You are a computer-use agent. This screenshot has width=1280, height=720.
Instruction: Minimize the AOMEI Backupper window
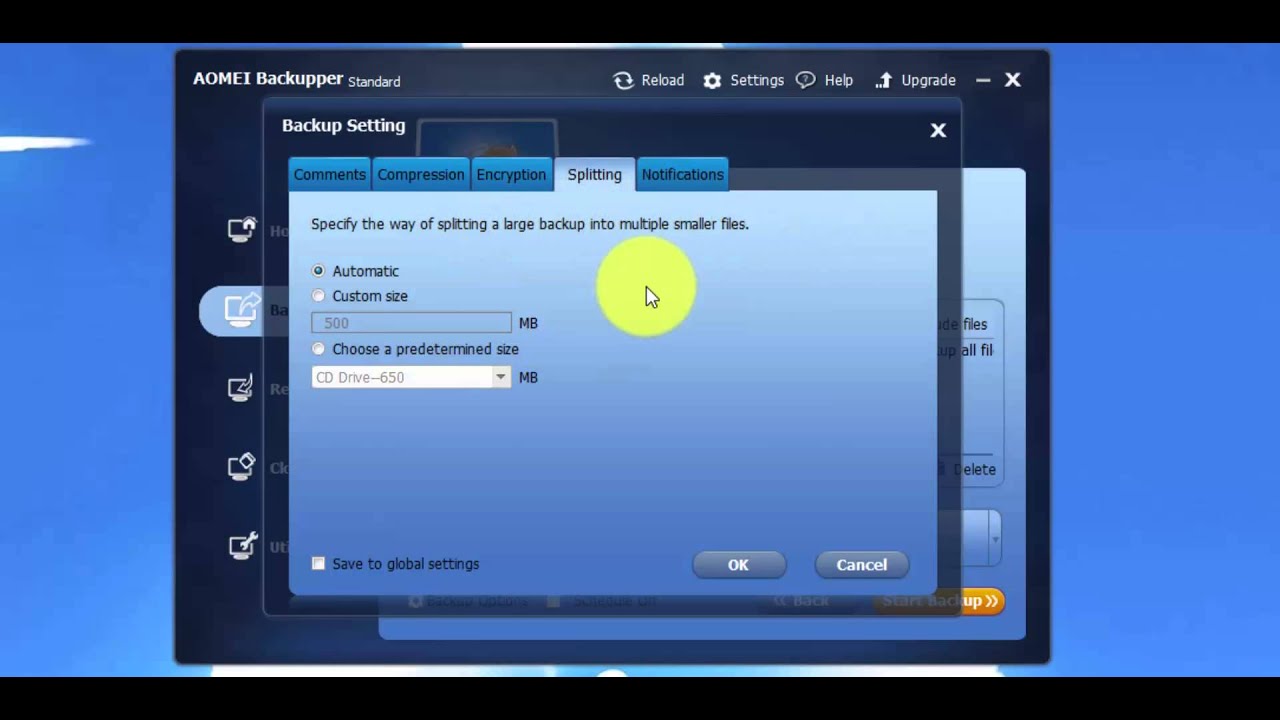983,80
